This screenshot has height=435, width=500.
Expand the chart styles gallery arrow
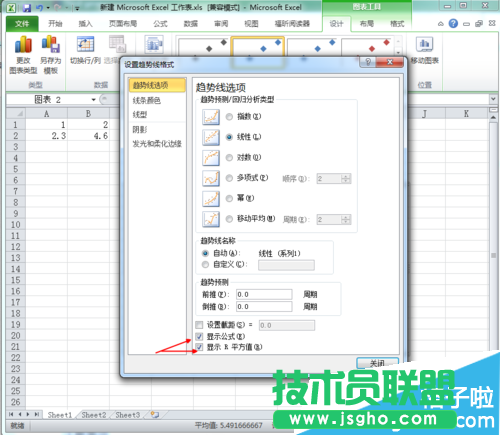tap(398, 52)
